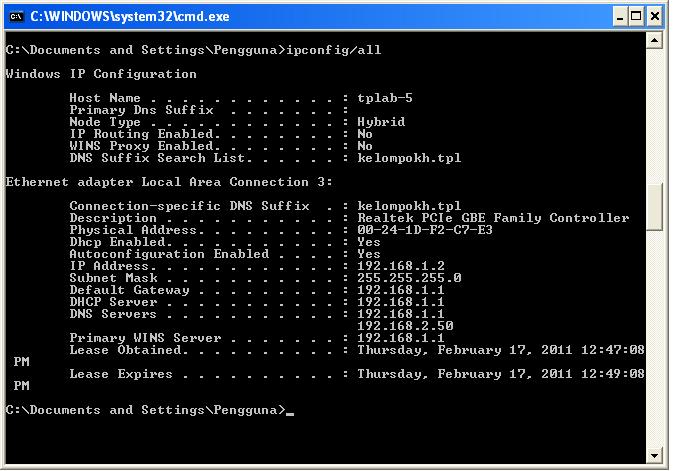
Task: Click physical address 00-24-1D-F2-C7-E3
Action: pos(425,229)
